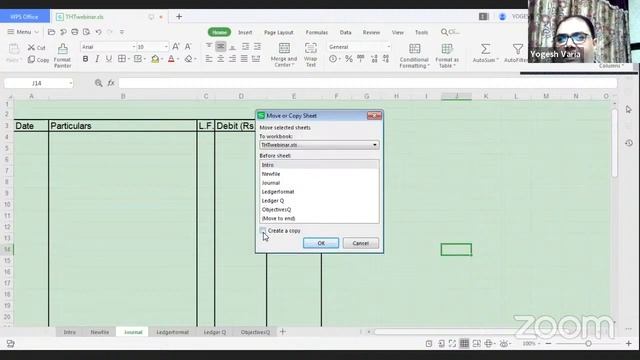Screen dimensions: 640x360
Task: Open the Review ribbon tab
Action: point(371,32)
